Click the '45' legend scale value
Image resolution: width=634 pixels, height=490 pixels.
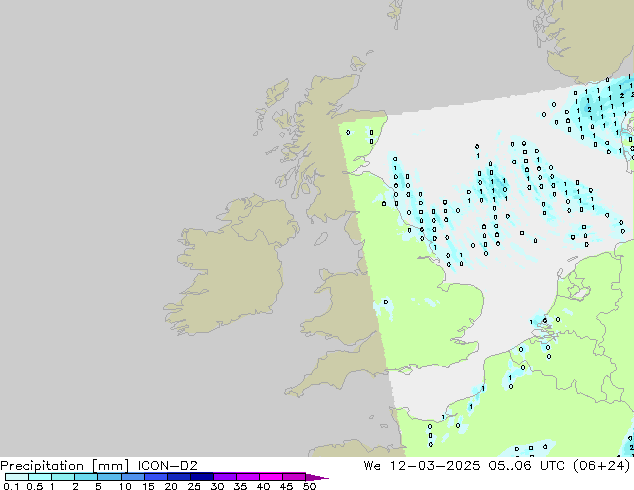click(x=286, y=486)
